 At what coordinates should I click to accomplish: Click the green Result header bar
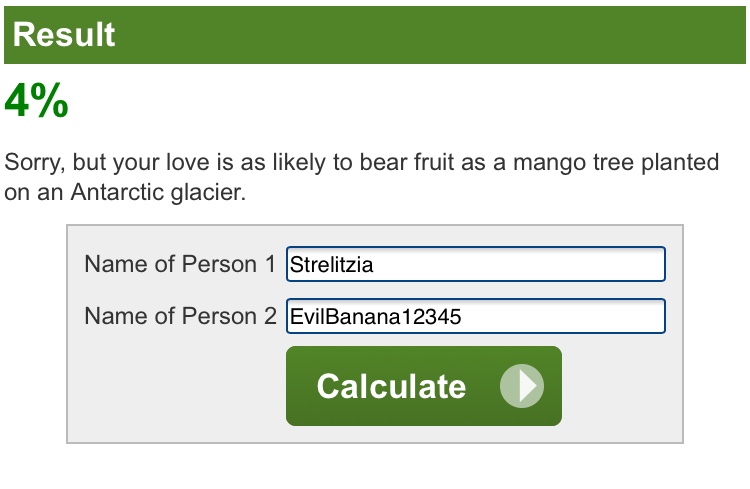click(375, 35)
